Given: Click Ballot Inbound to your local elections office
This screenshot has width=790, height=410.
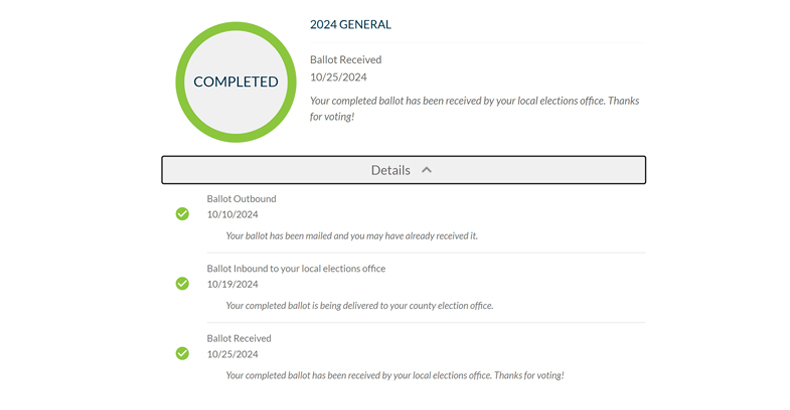Looking at the screenshot, I should tap(296, 268).
